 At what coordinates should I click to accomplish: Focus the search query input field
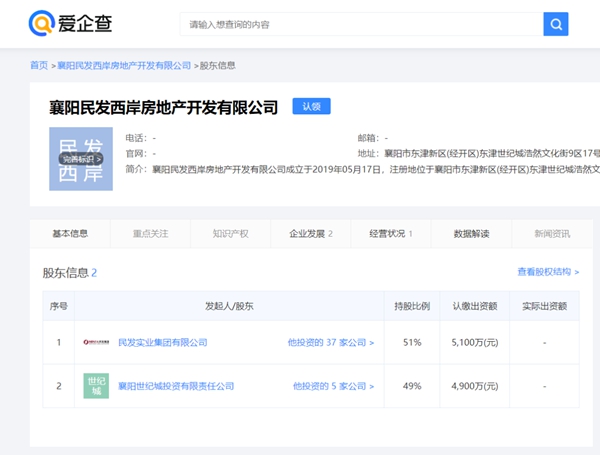click(362, 24)
